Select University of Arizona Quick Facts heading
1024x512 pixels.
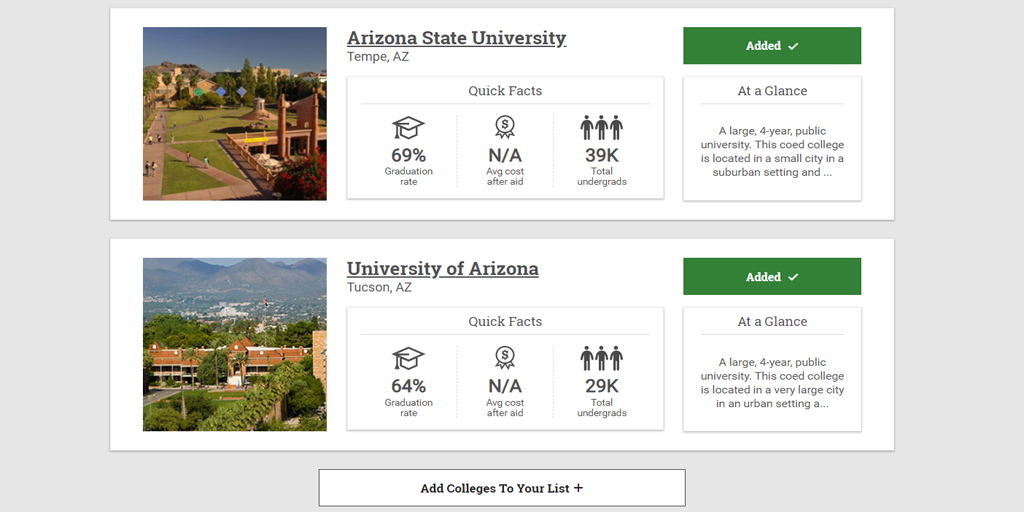(x=505, y=321)
